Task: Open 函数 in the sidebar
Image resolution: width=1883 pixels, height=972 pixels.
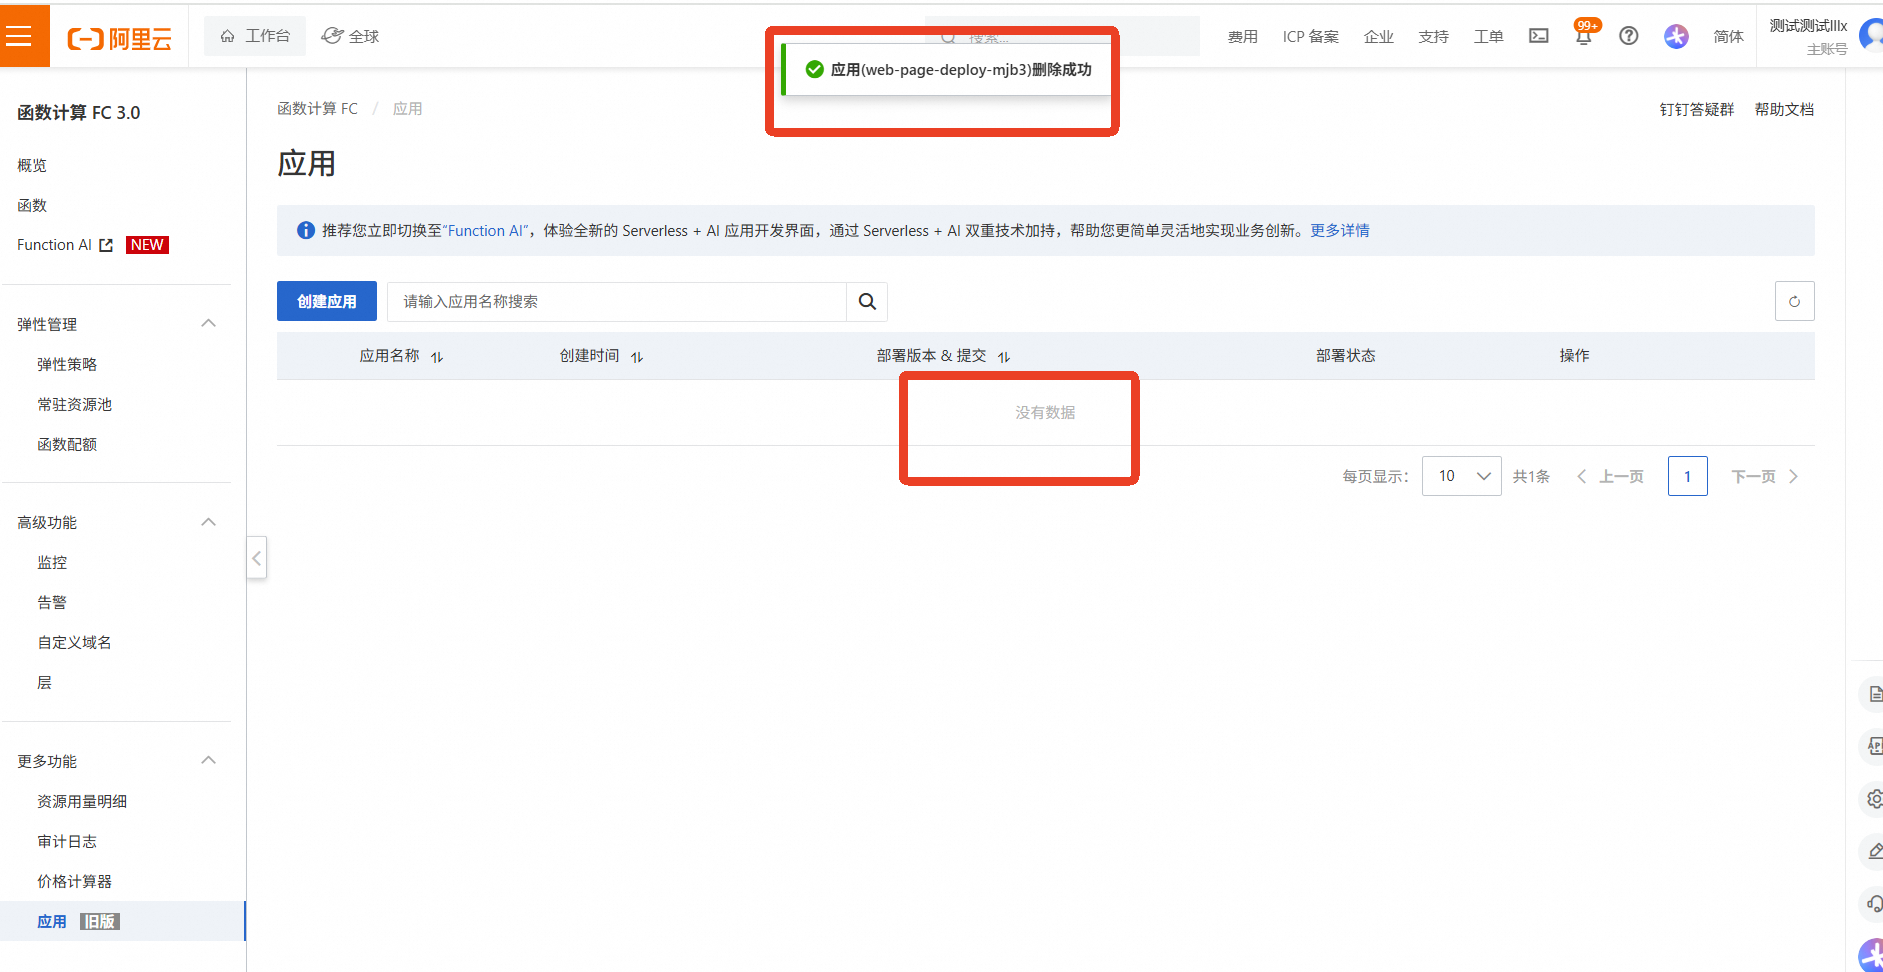Action: [x=32, y=205]
